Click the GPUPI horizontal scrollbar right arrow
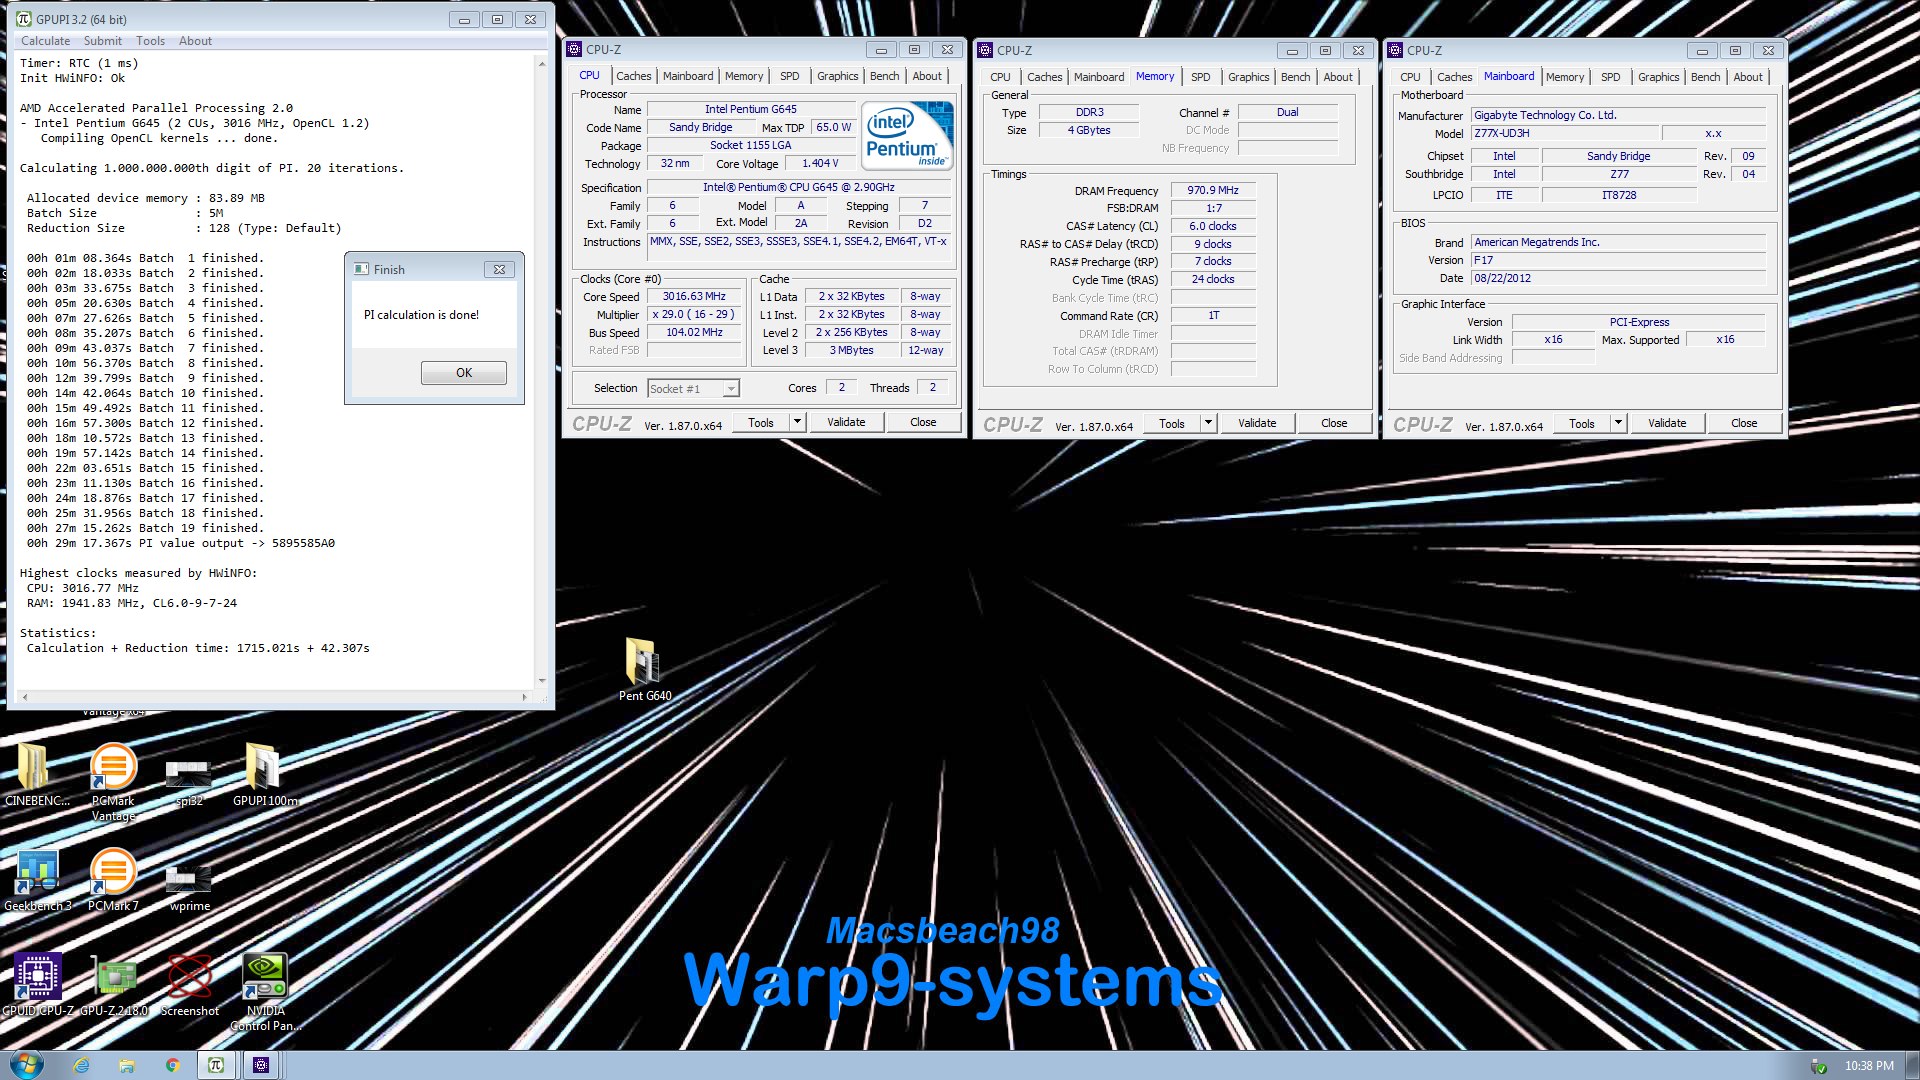This screenshot has width=1920, height=1080. pyautogui.click(x=524, y=697)
